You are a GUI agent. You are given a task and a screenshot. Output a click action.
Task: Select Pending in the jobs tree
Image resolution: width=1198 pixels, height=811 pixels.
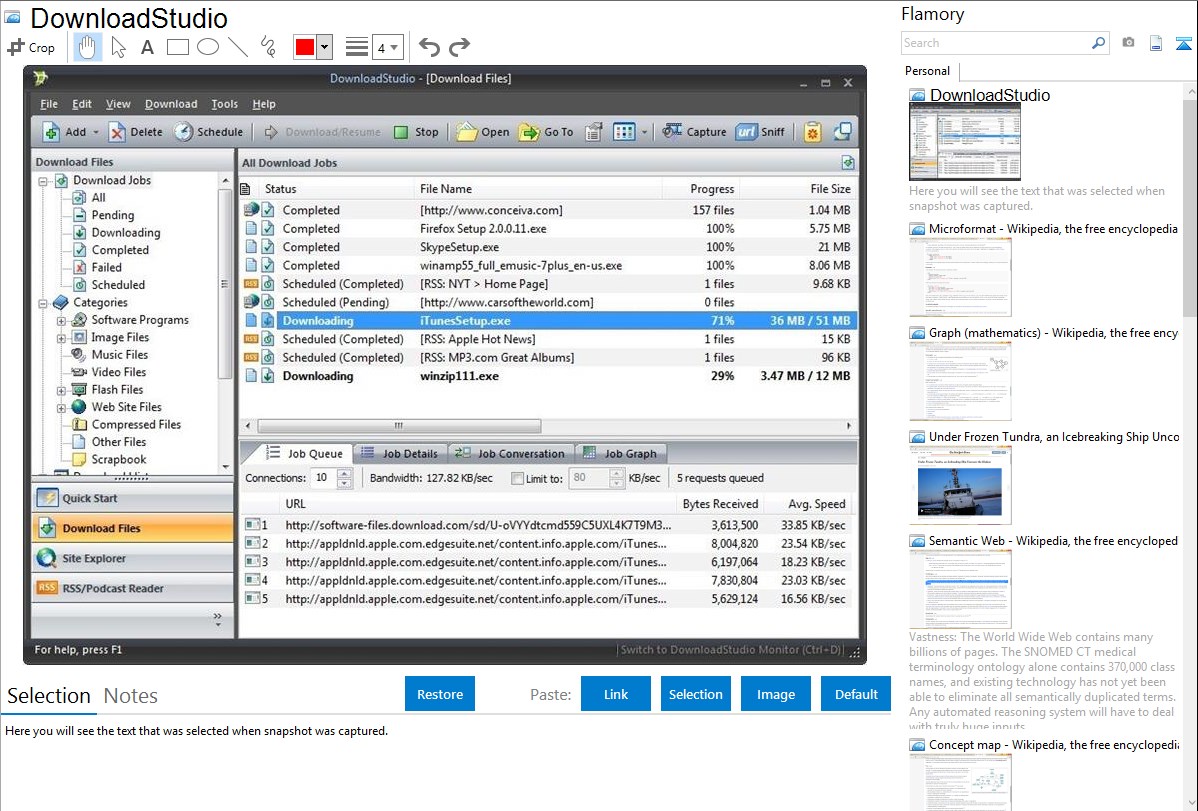click(112, 215)
